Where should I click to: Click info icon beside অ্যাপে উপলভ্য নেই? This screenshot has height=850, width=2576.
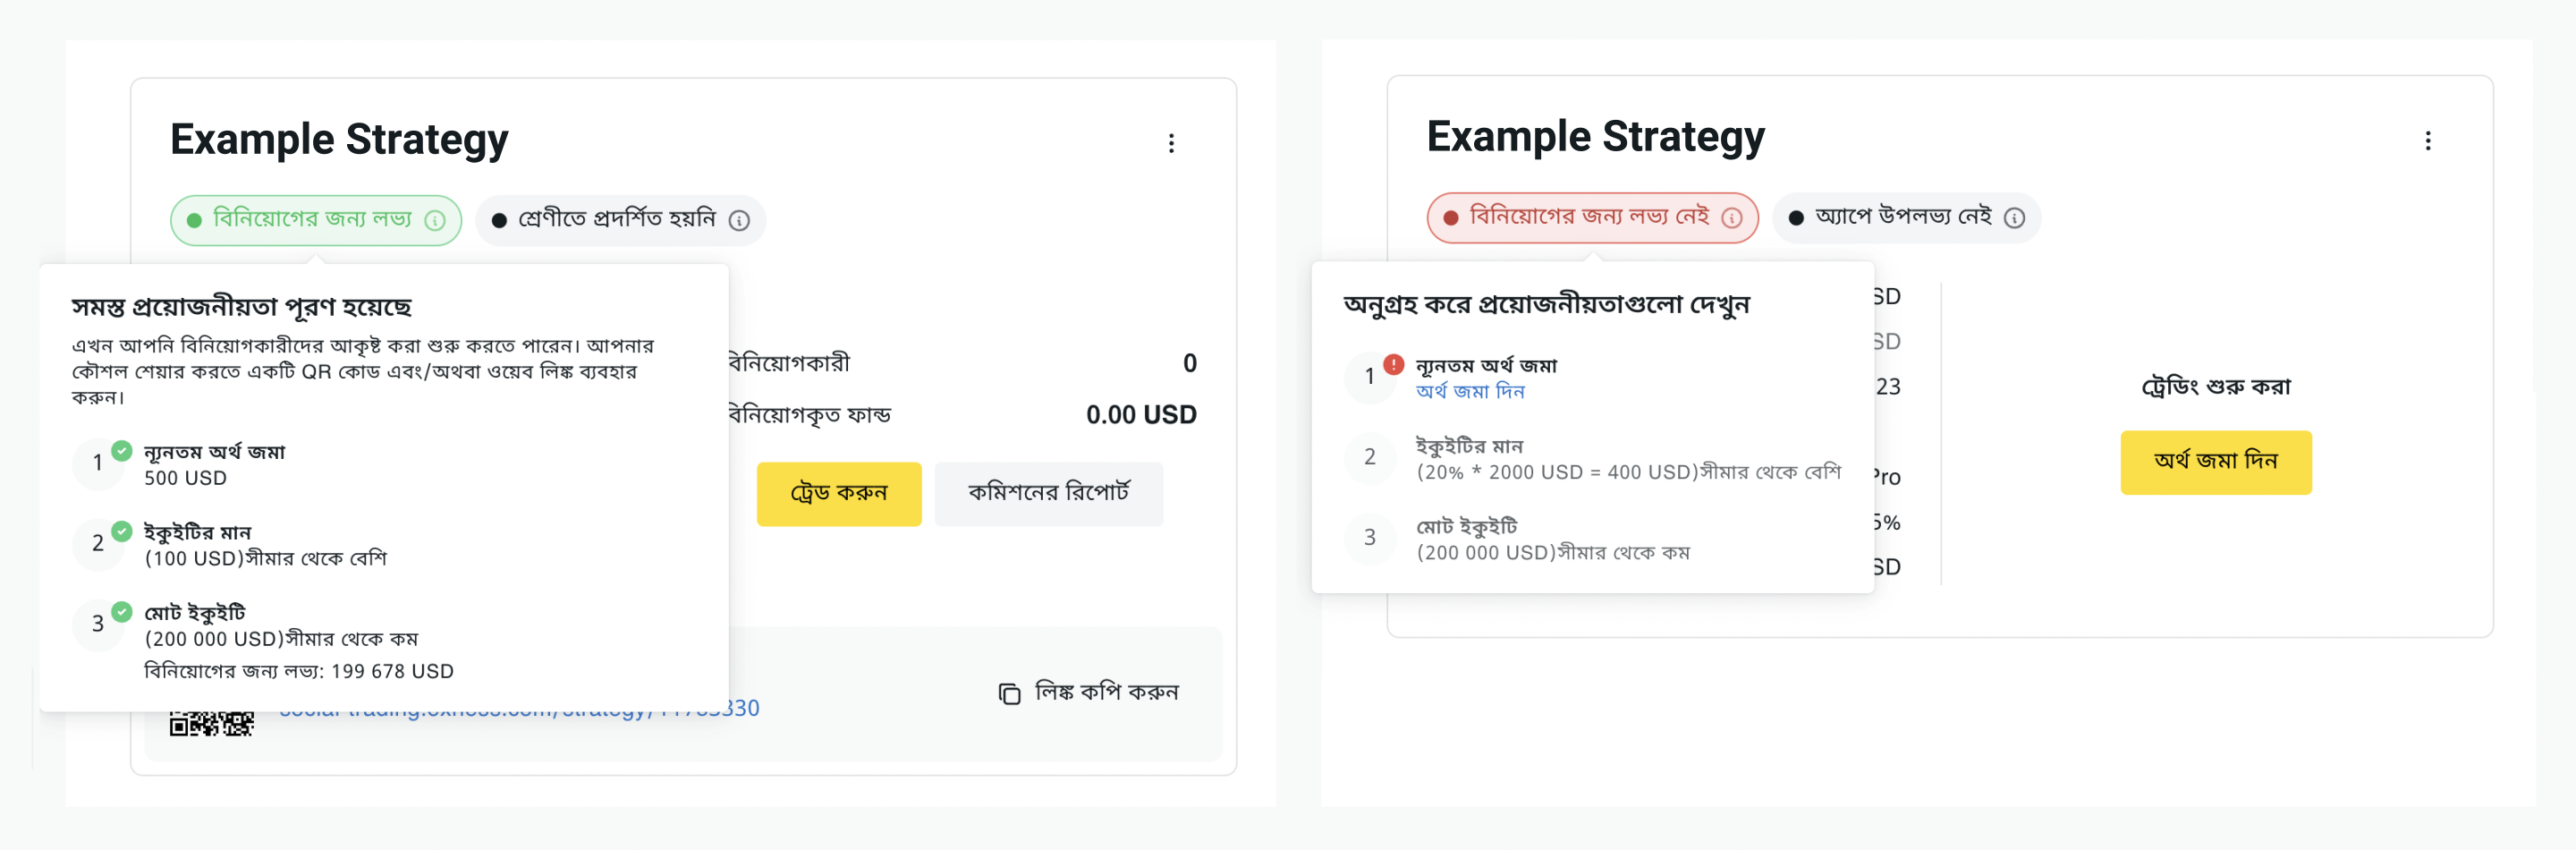(x=2015, y=218)
